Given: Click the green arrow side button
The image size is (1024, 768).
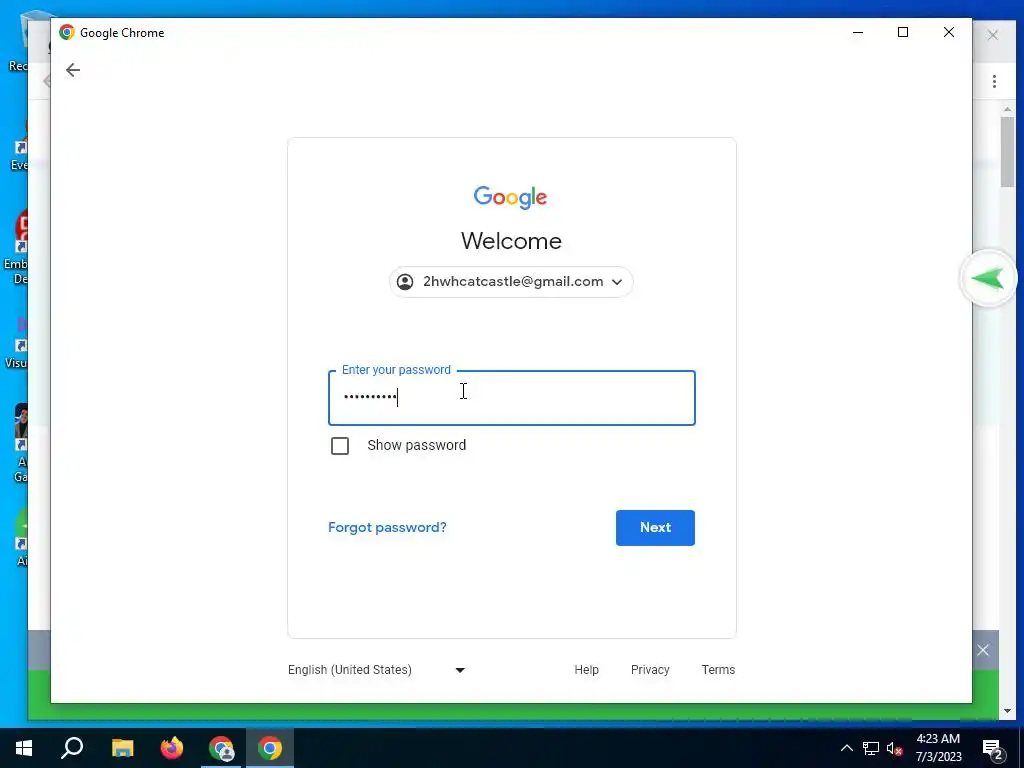Looking at the screenshot, I should click(988, 279).
